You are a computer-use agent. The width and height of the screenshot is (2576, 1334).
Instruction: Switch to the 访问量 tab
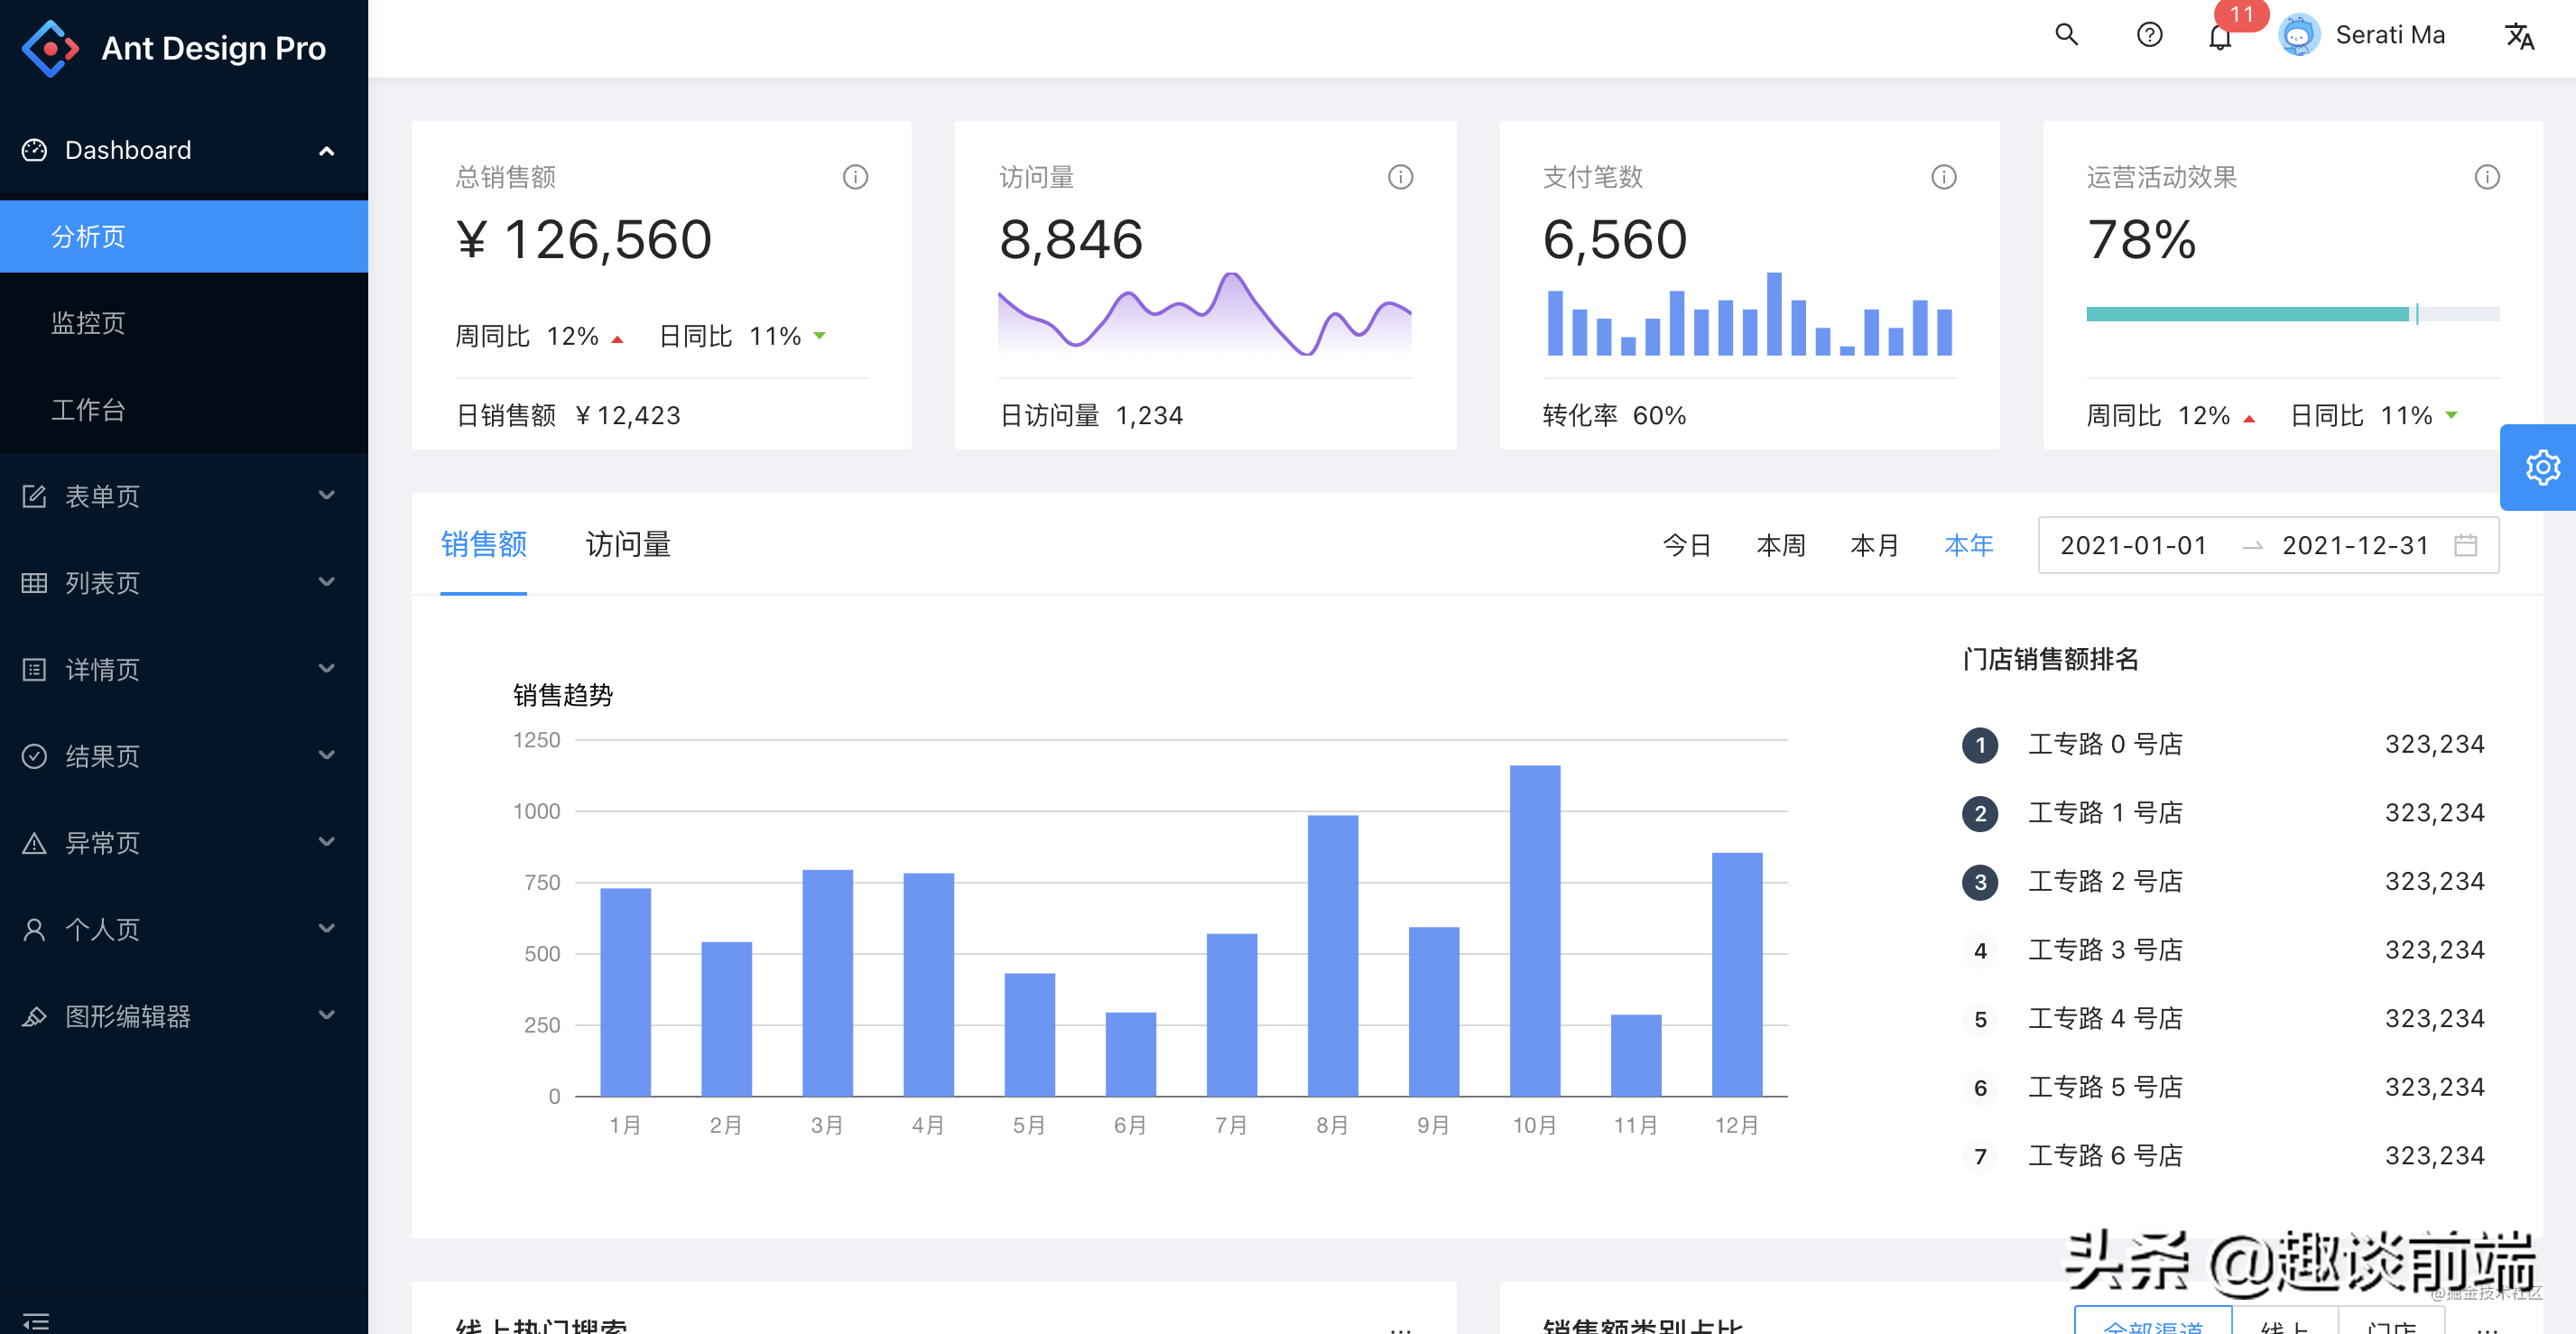(627, 545)
